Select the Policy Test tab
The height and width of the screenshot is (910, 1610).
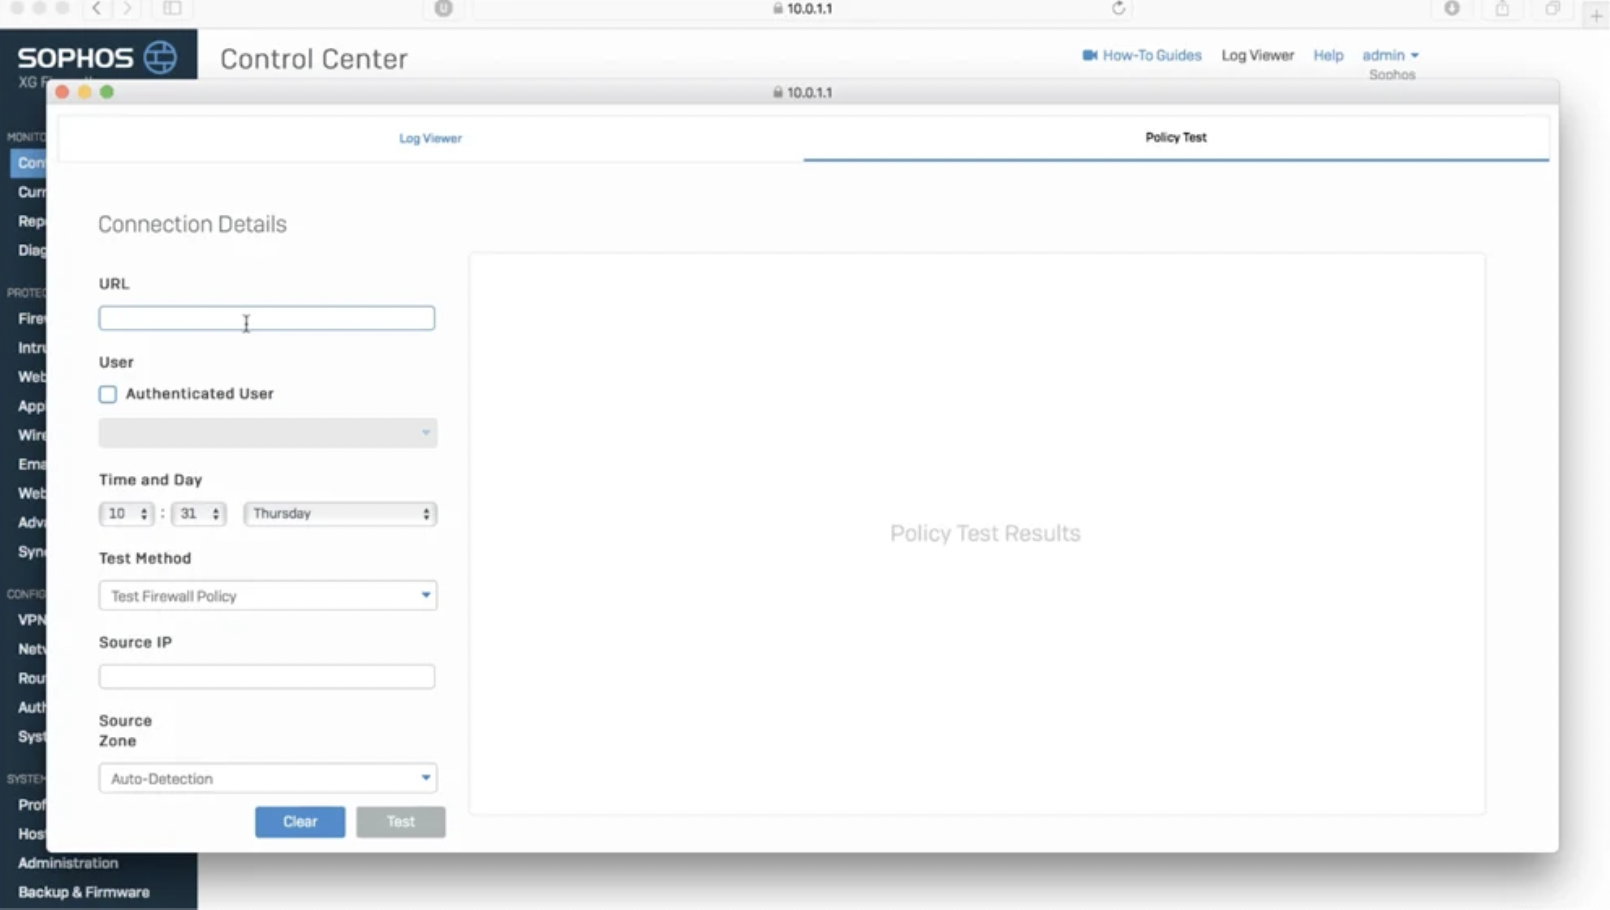(1176, 138)
